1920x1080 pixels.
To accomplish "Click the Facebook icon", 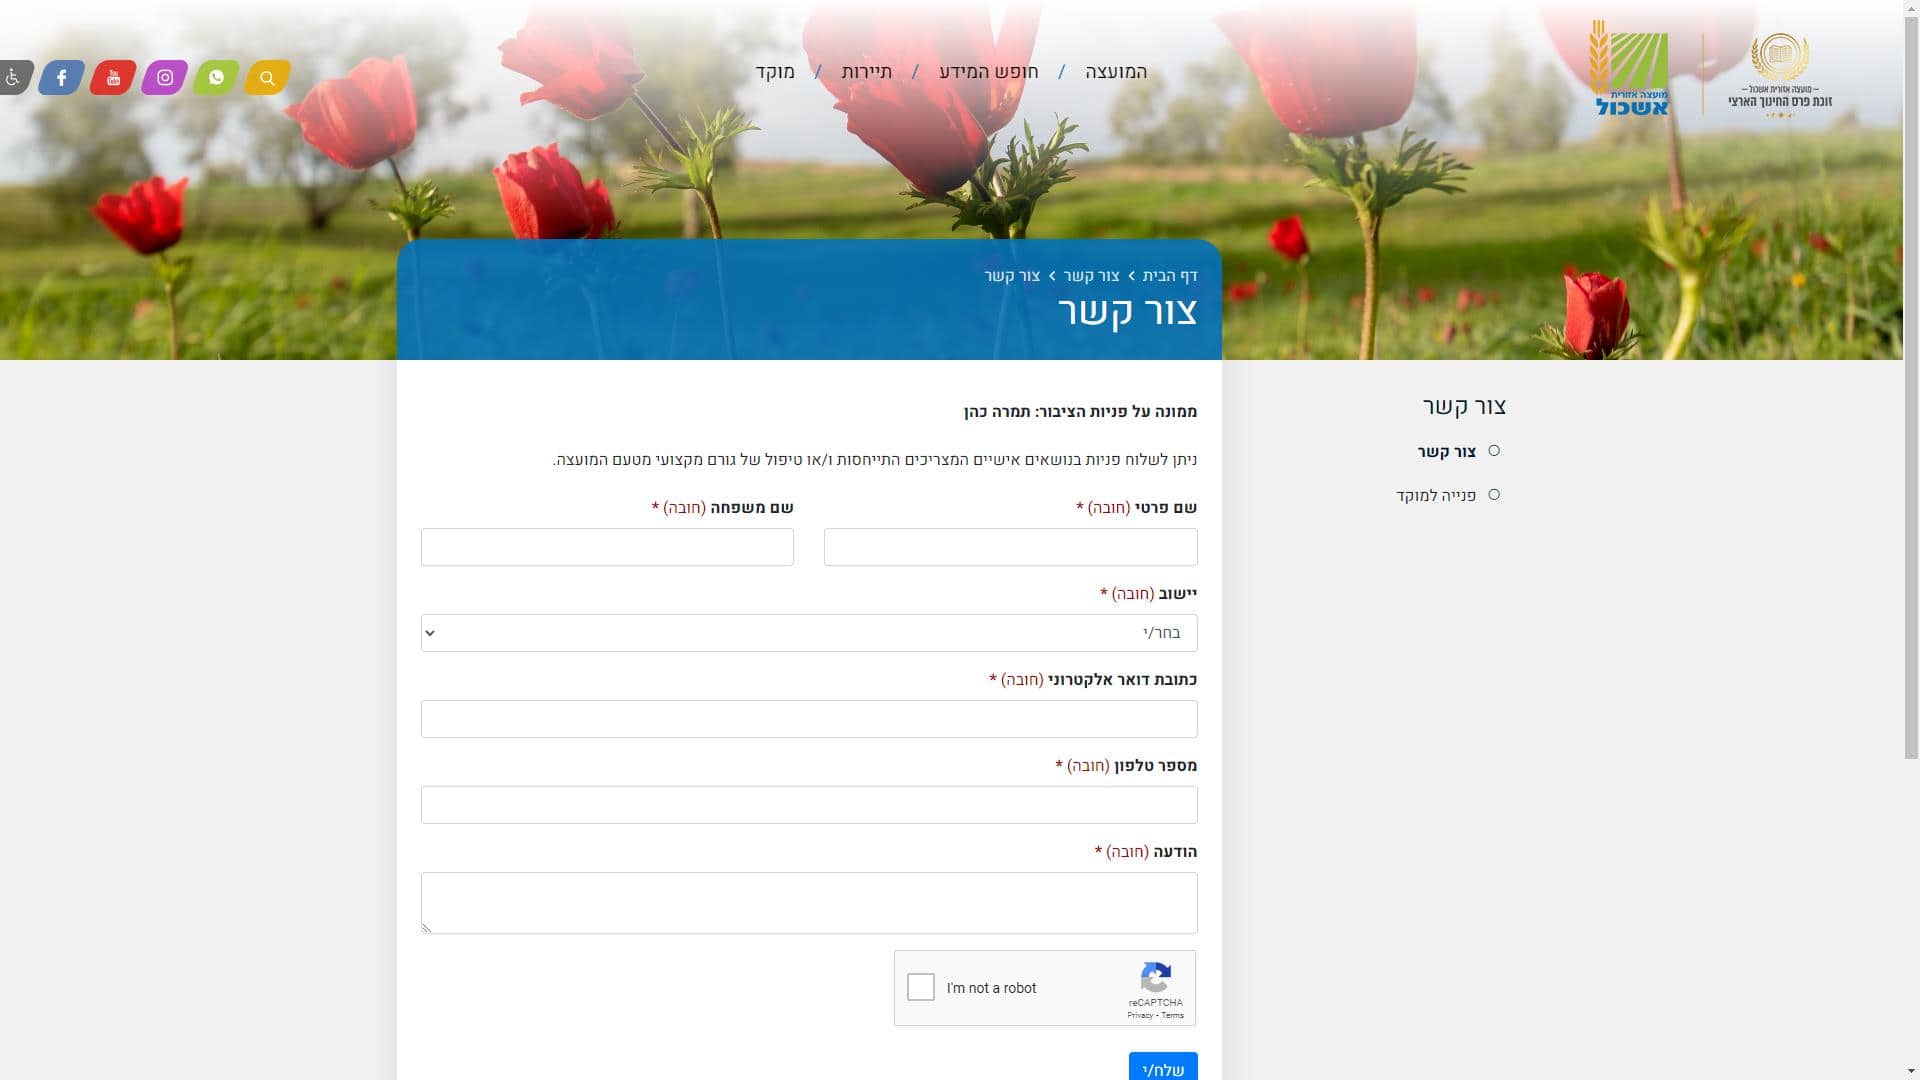I will 61,77.
